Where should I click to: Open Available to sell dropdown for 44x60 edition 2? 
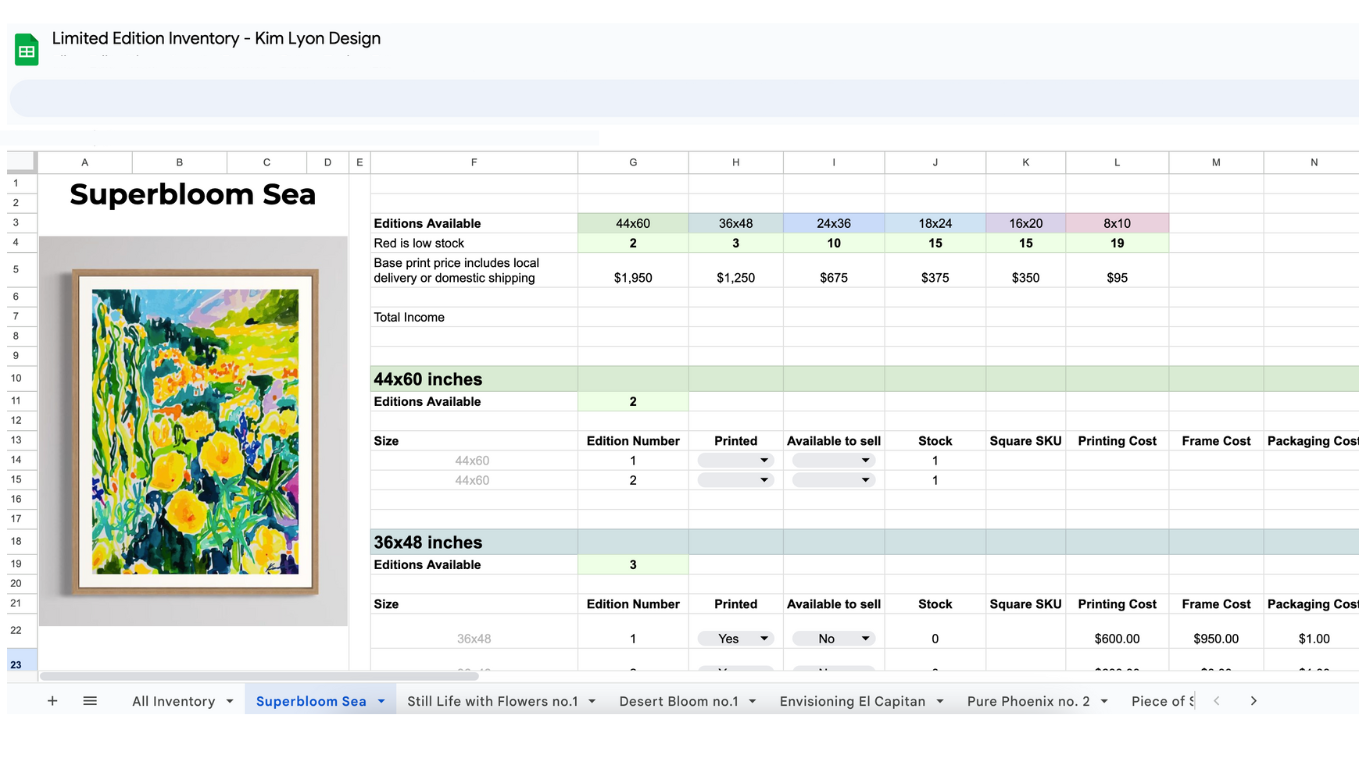pos(834,480)
